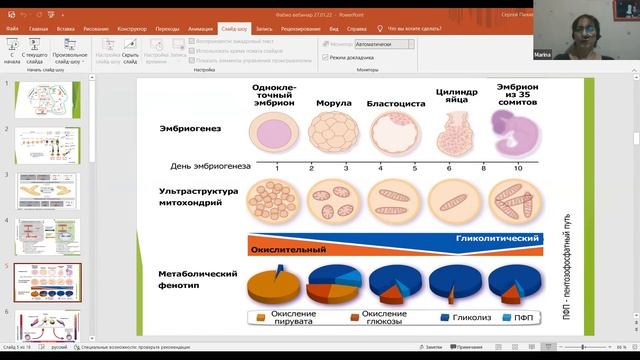Image resolution: width=640 pixels, height=360 pixels.
Task: Select slide 4 thumbnail
Action: pyautogui.click(x=48, y=237)
